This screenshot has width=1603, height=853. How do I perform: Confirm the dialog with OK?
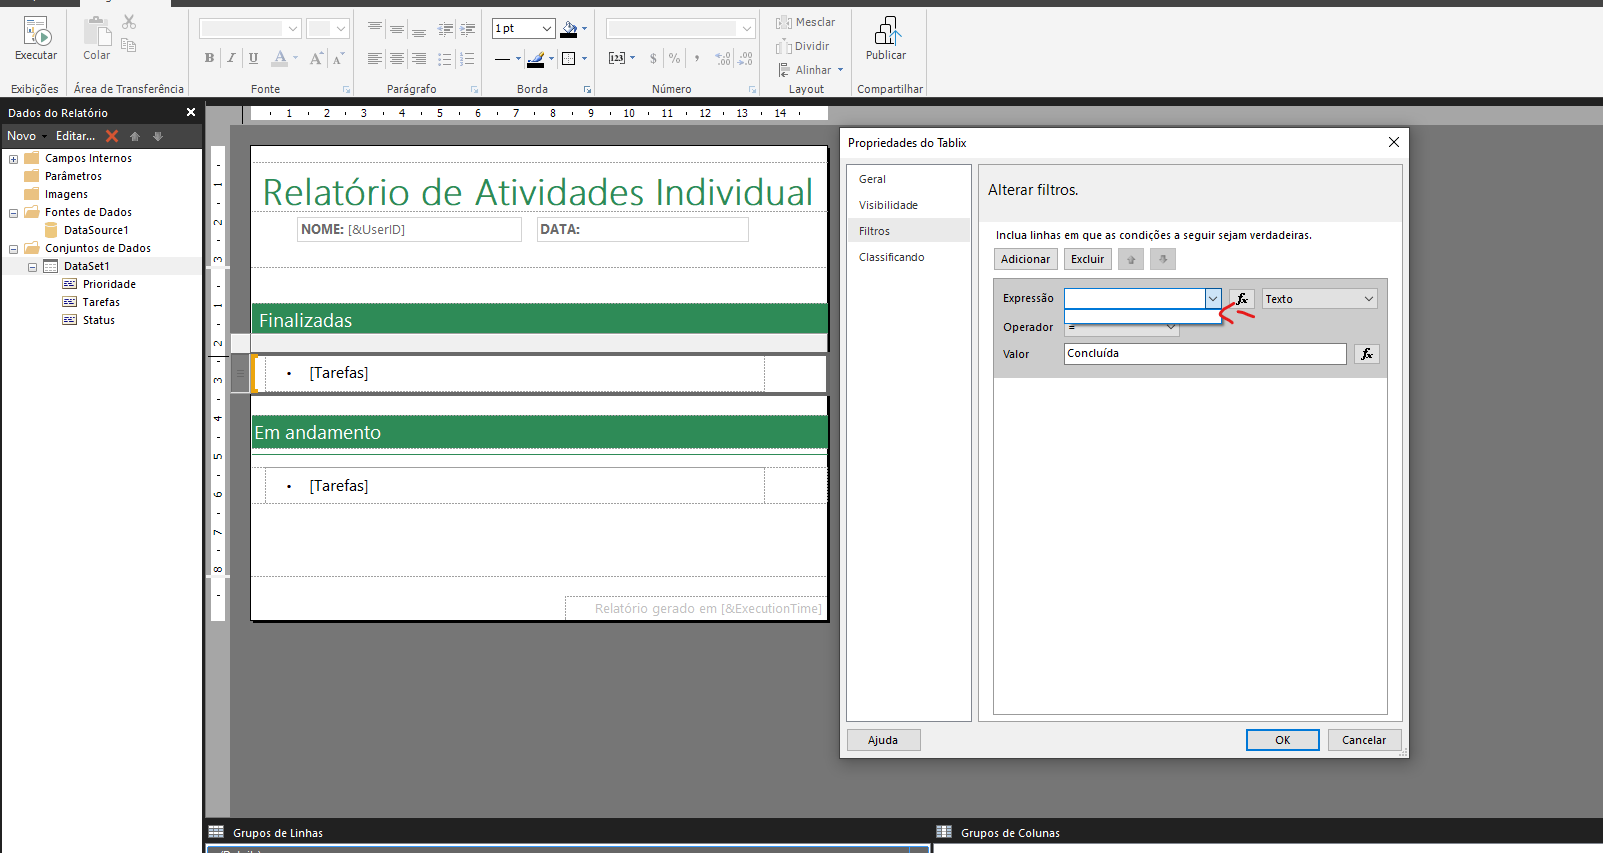pos(1282,740)
